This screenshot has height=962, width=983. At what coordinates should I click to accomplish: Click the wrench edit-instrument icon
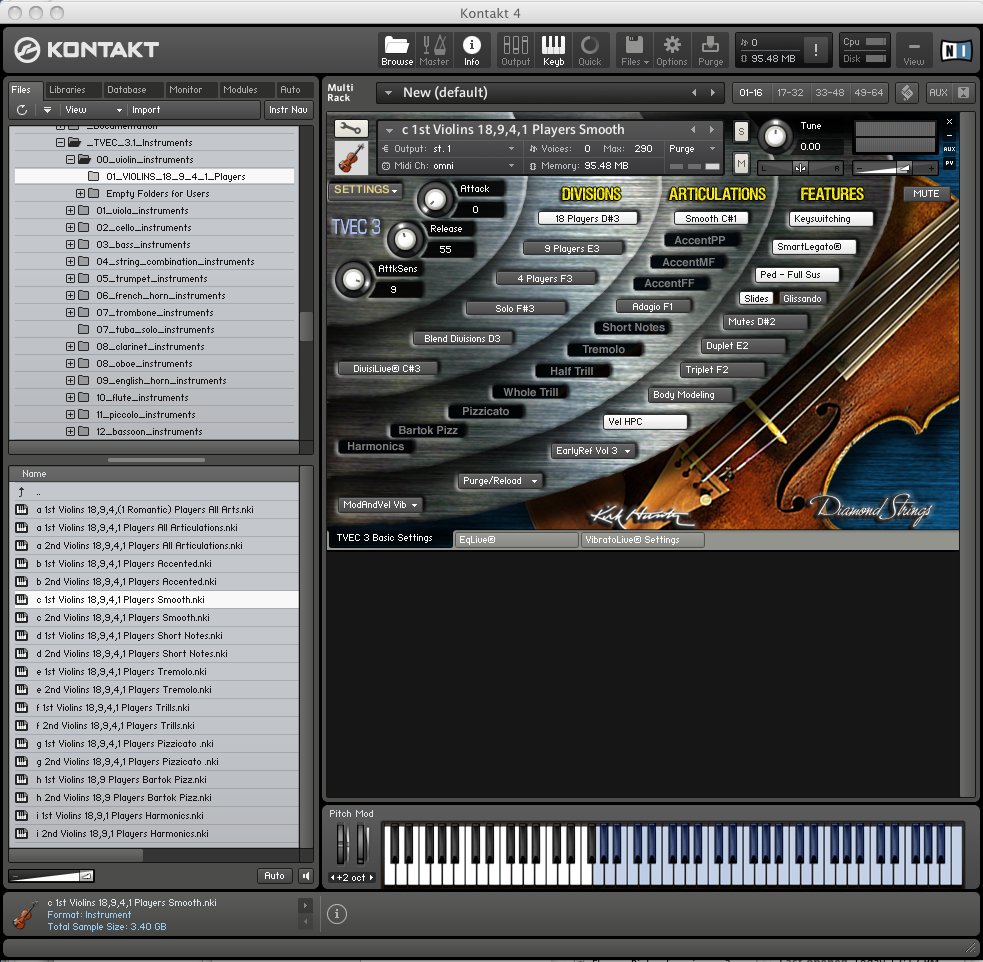coord(350,128)
